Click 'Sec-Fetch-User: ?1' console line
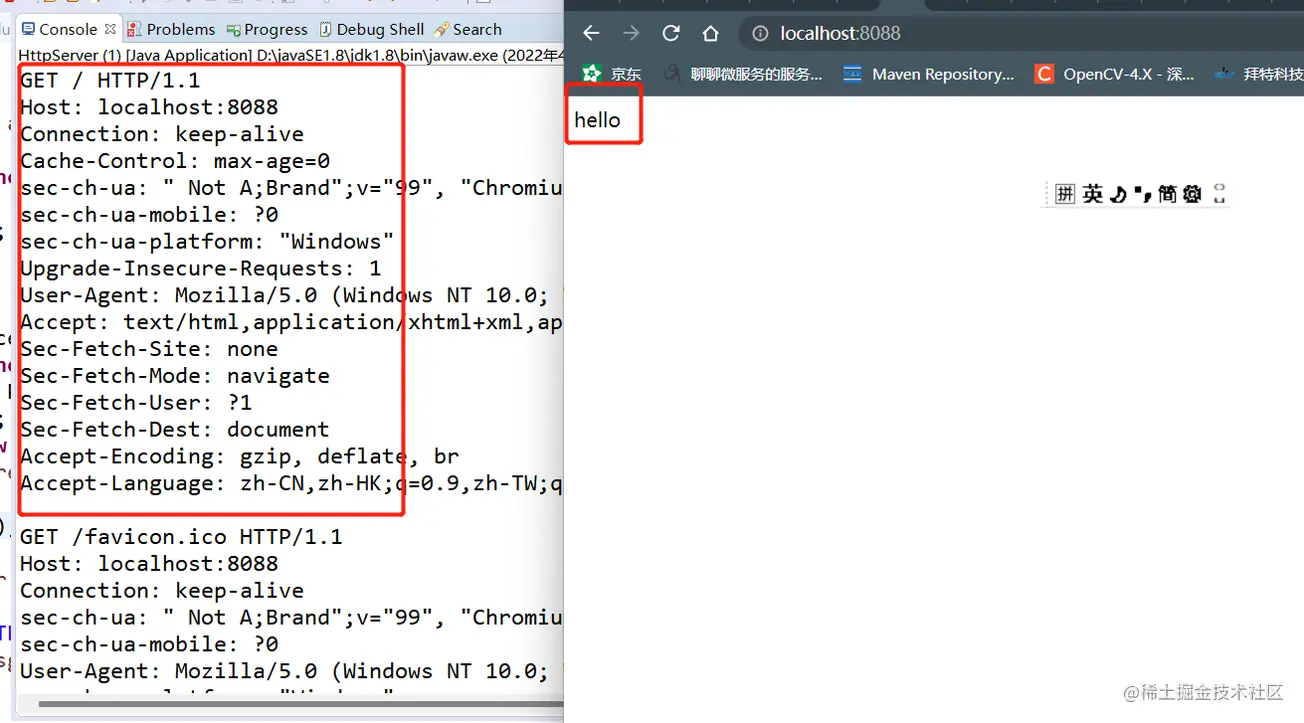The width and height of the screenshot is (1304, 723). coord(136,403)
